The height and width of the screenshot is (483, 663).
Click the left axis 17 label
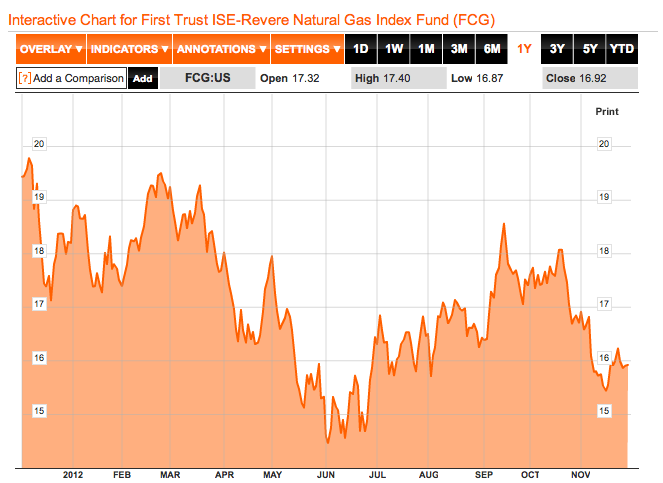39,304
